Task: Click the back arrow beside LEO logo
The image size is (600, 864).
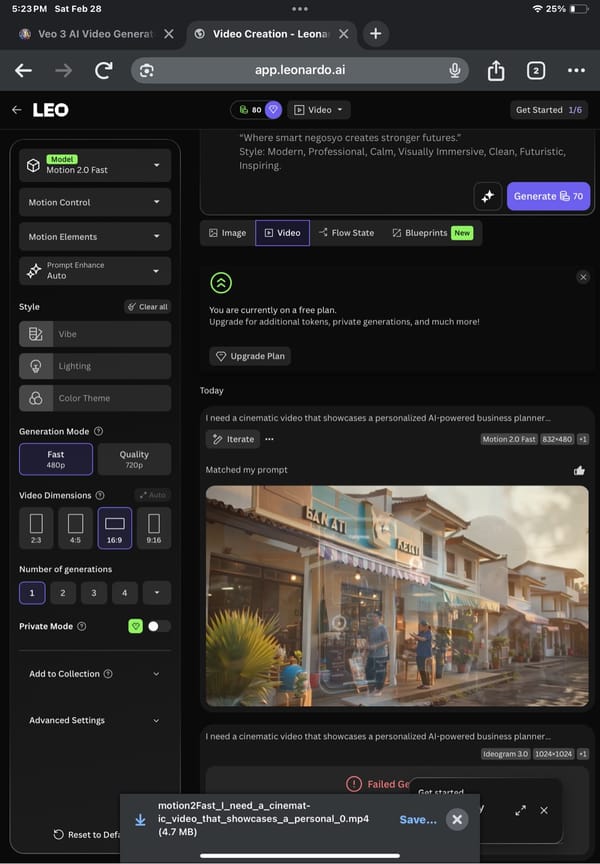Action: (17, 110)
